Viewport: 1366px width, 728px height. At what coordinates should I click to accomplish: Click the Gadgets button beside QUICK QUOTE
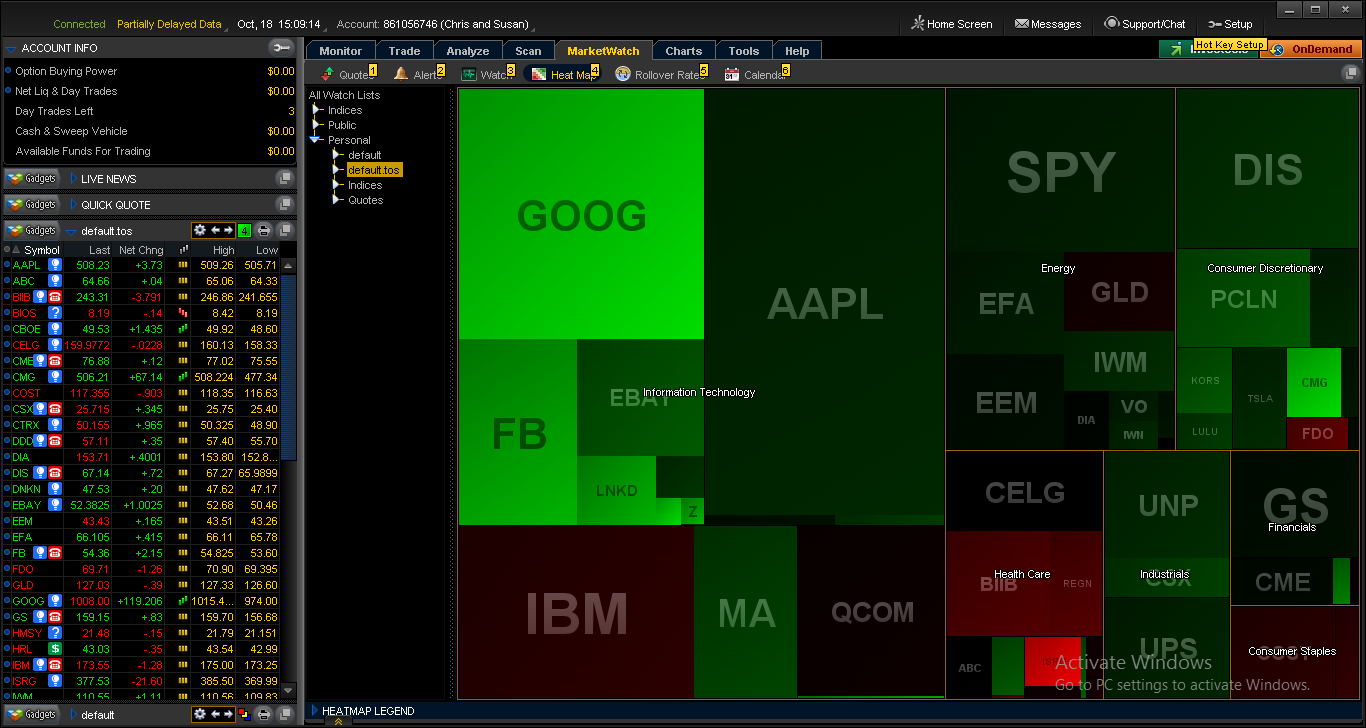click(x=31, y=204)
